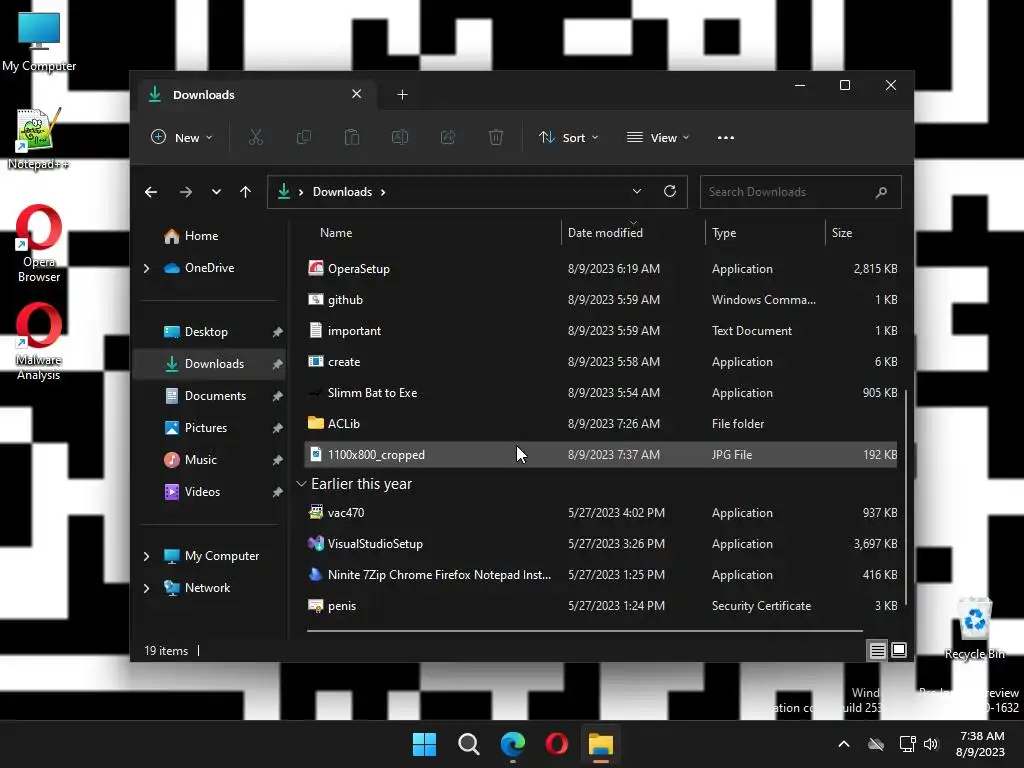This screenshot has width=1024, height=768.
Task: Expand Network tree node
Action: click(x=146, y=588)
